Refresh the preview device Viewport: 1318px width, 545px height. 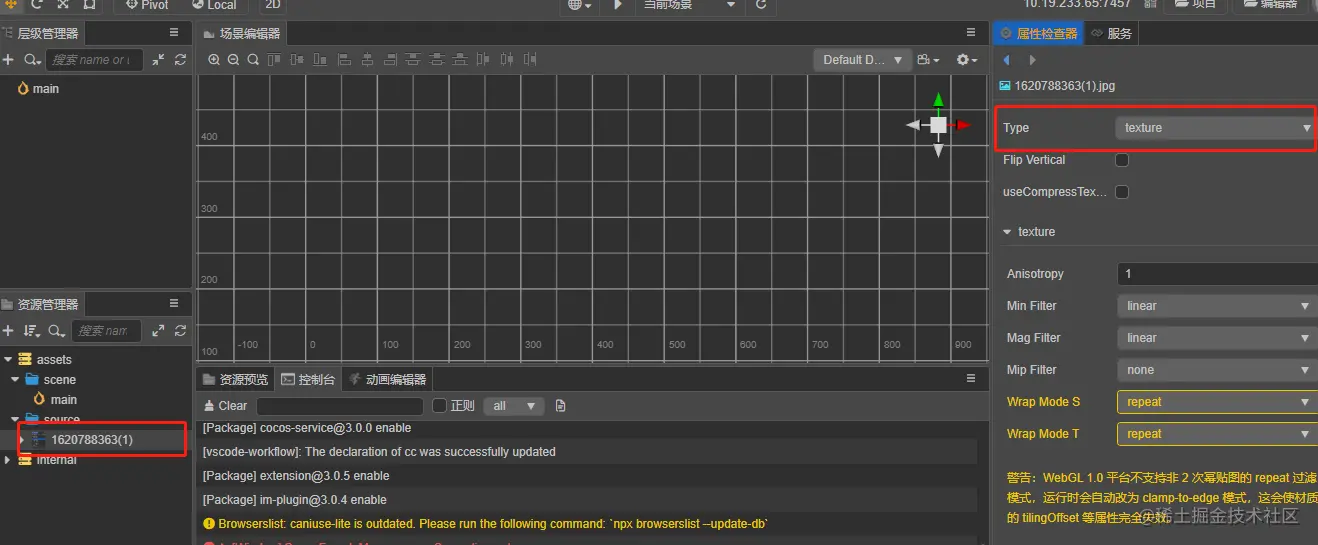coord(761,5)
